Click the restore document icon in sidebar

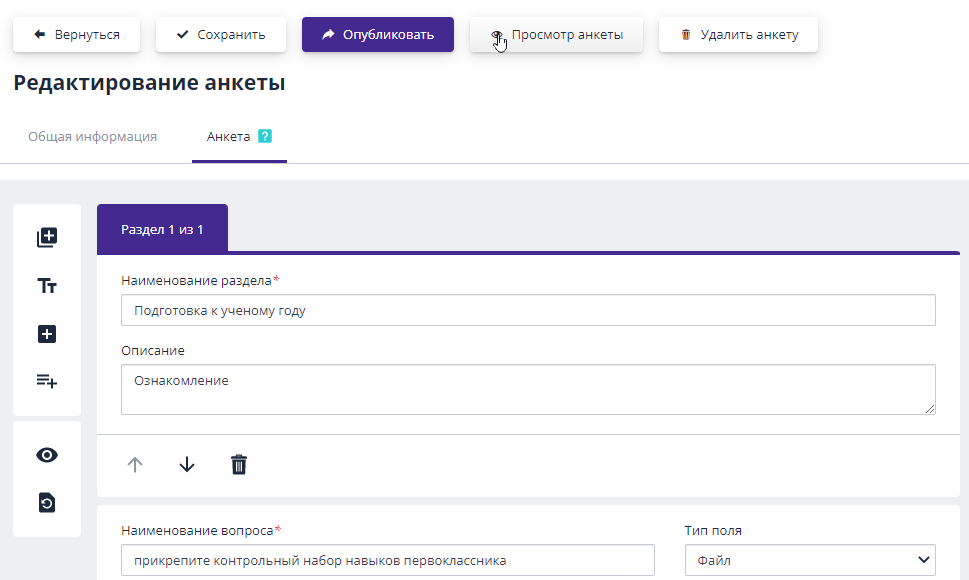(x=47, y=503)
